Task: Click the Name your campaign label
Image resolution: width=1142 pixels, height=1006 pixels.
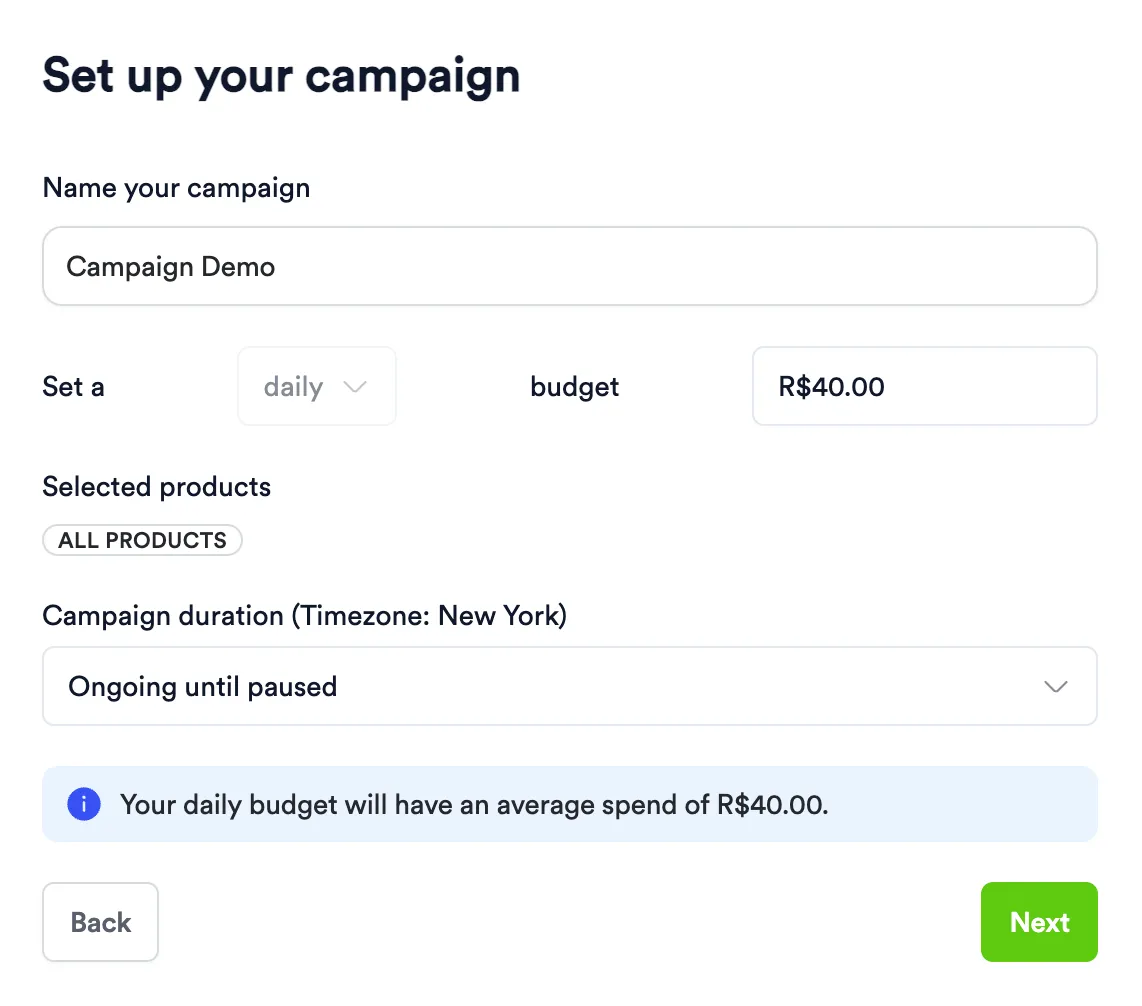Action: point(176,188)
